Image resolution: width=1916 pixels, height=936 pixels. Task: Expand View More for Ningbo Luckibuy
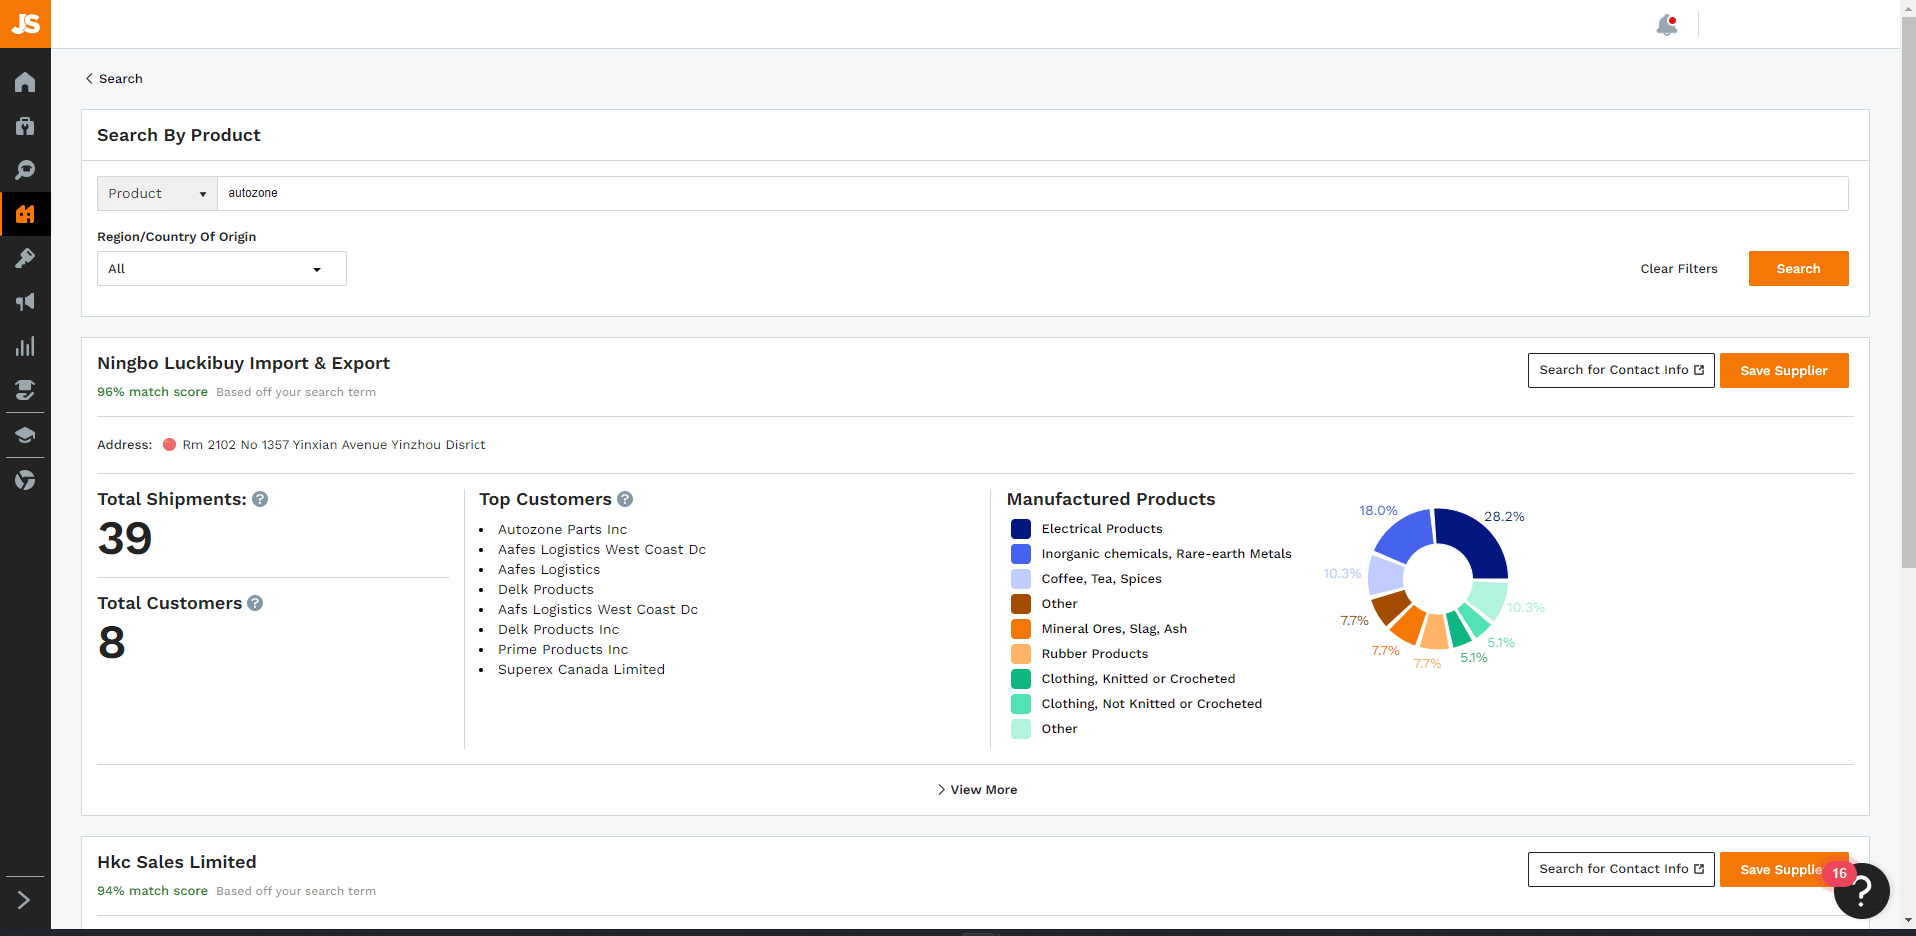[x=976, y=790]
